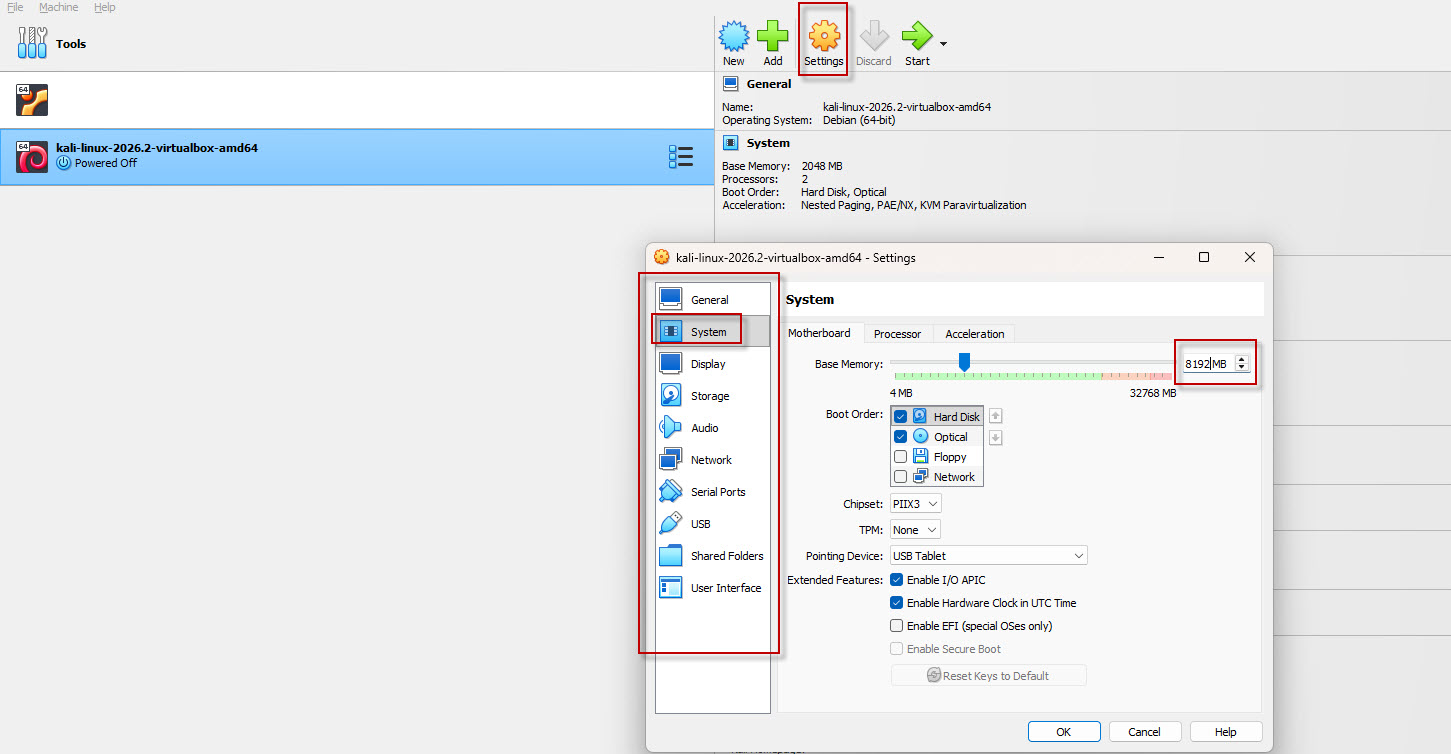Uncheck Hard Disk in boot order

[x=900, y=416]
